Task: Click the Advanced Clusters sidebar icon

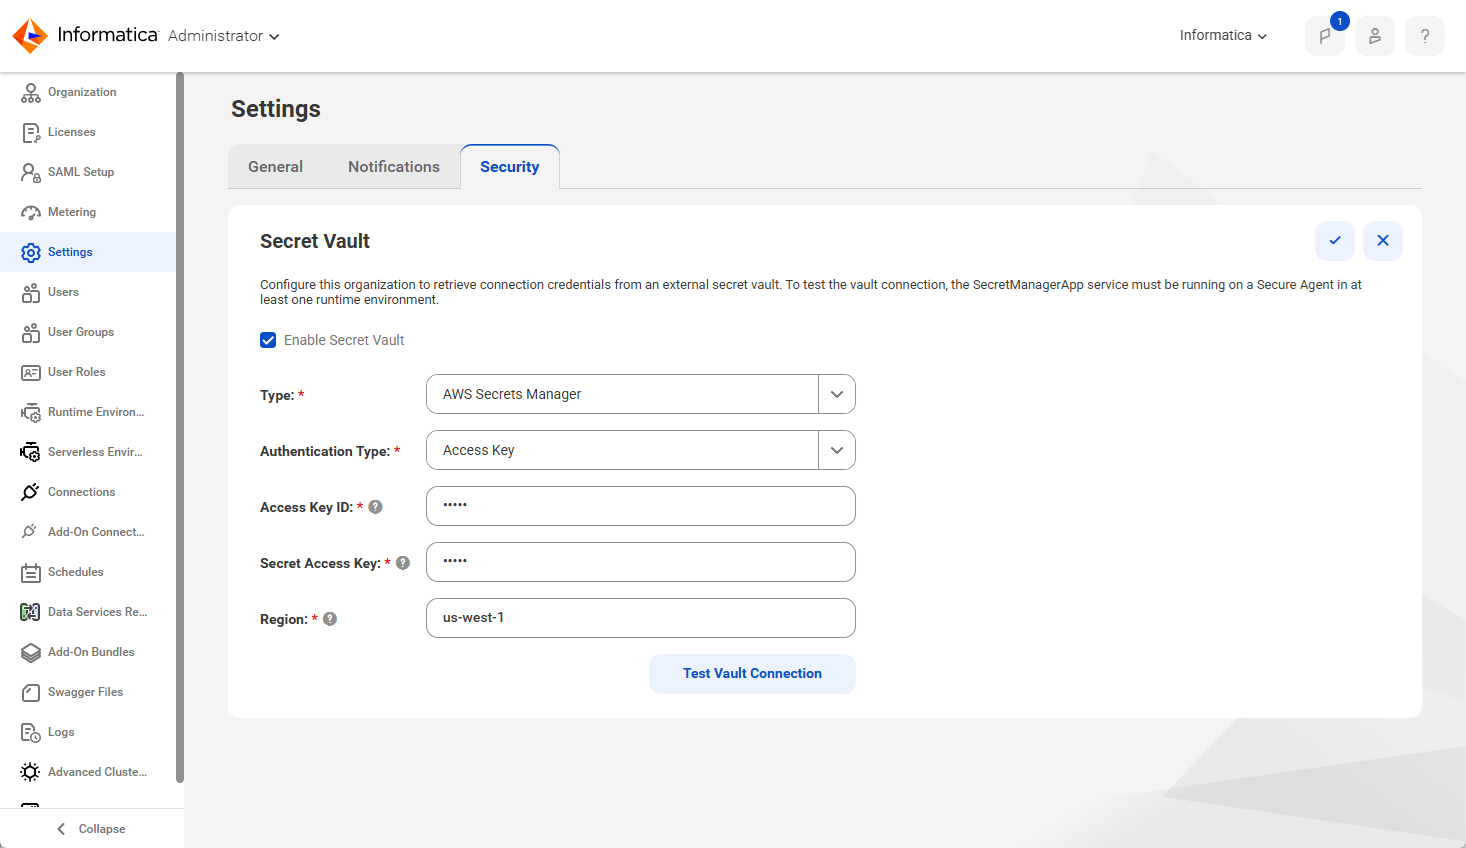Action: [31, 772]
